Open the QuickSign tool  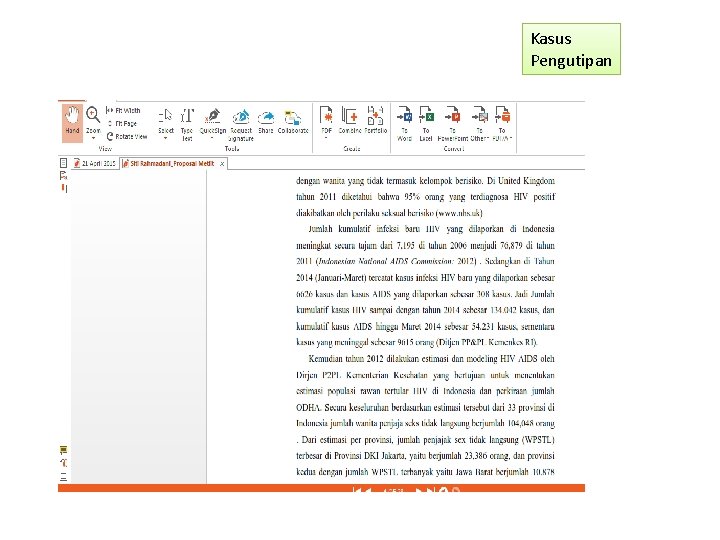coord(213,120)
